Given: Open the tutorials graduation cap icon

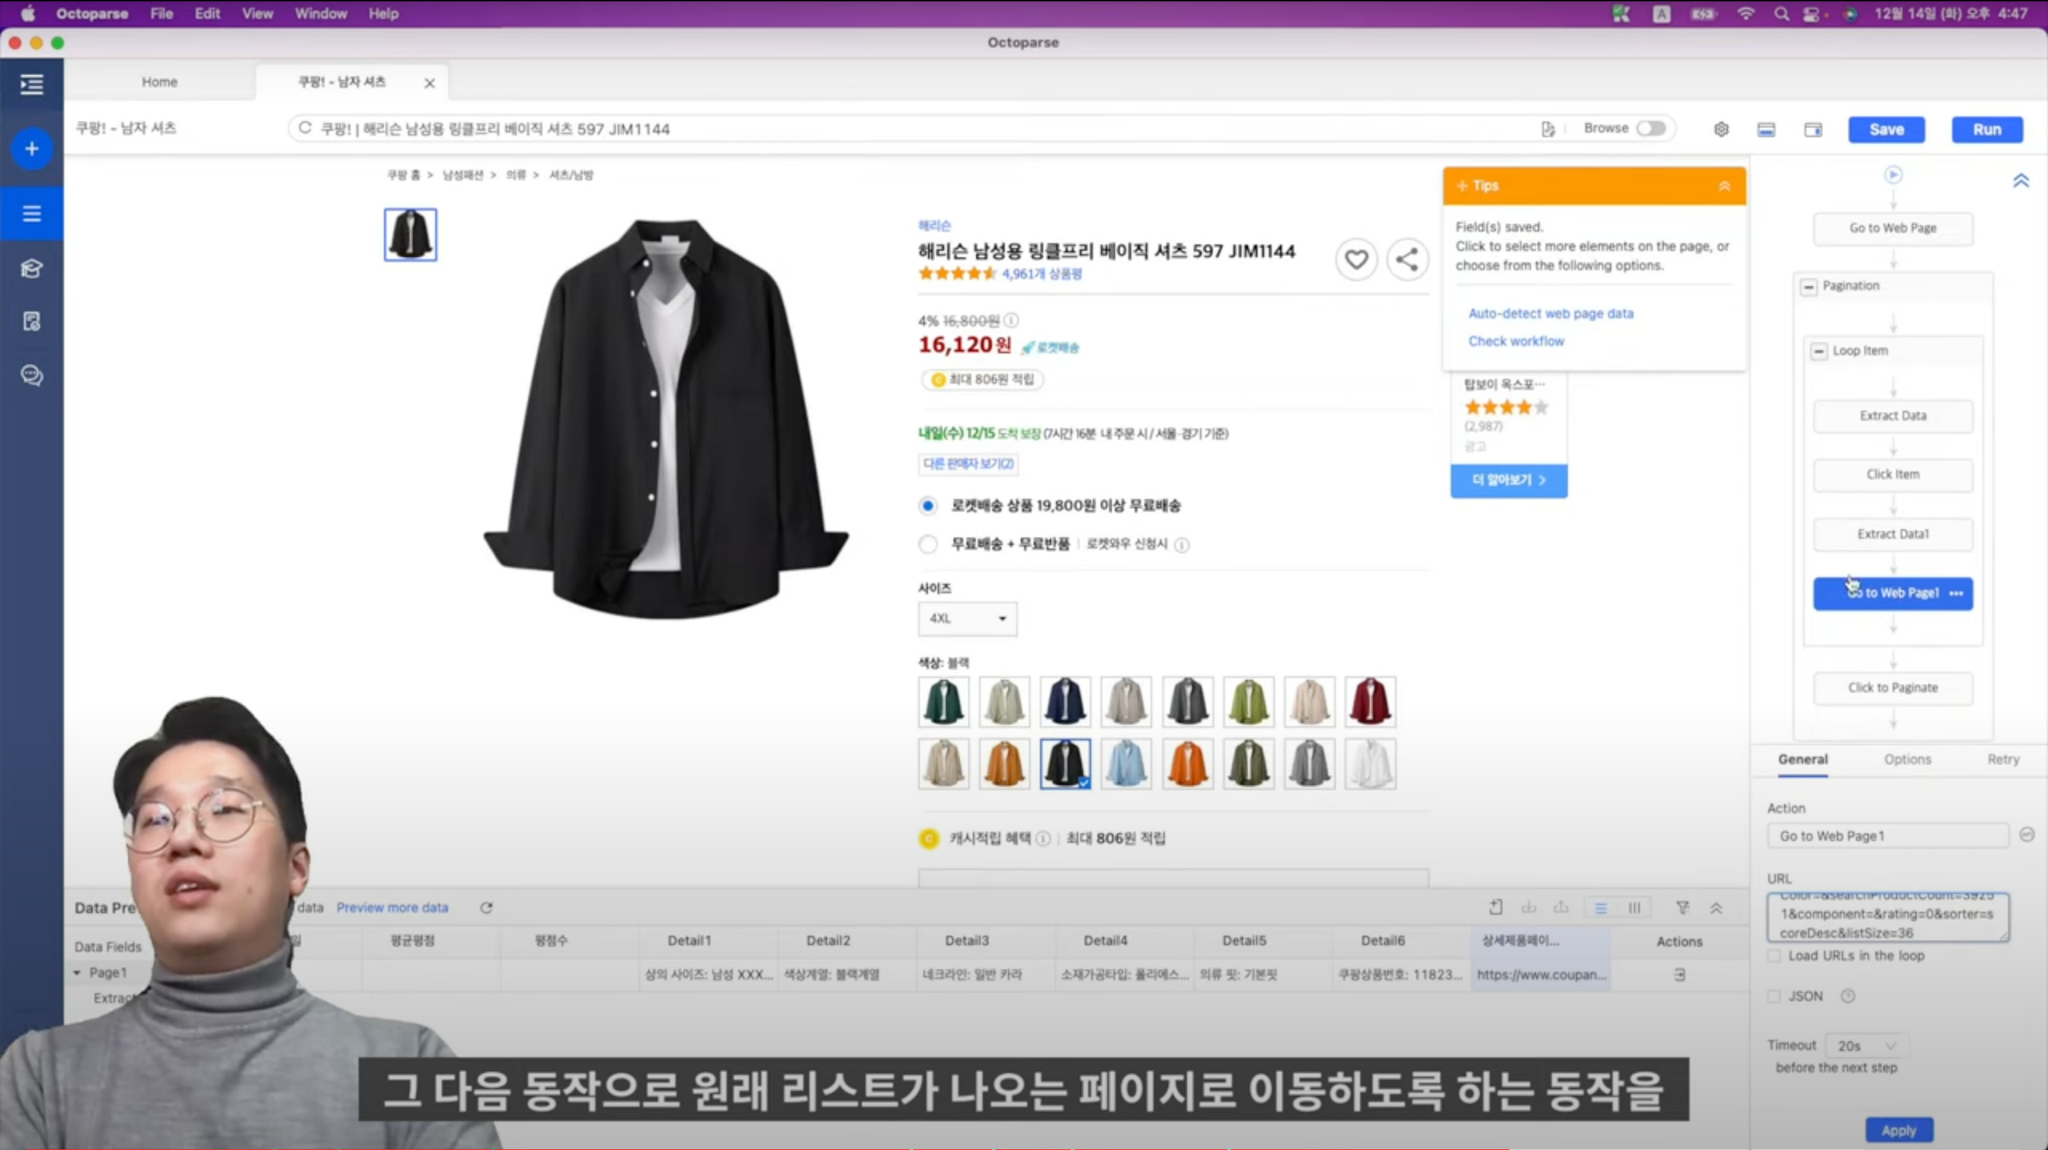Looking at the screenshot, I should pos(32,268).
